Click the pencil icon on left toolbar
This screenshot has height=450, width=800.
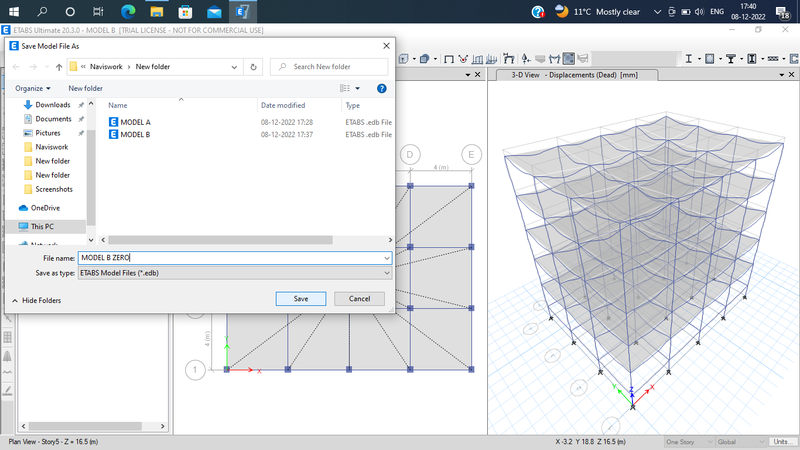click(x=8, y=391)
